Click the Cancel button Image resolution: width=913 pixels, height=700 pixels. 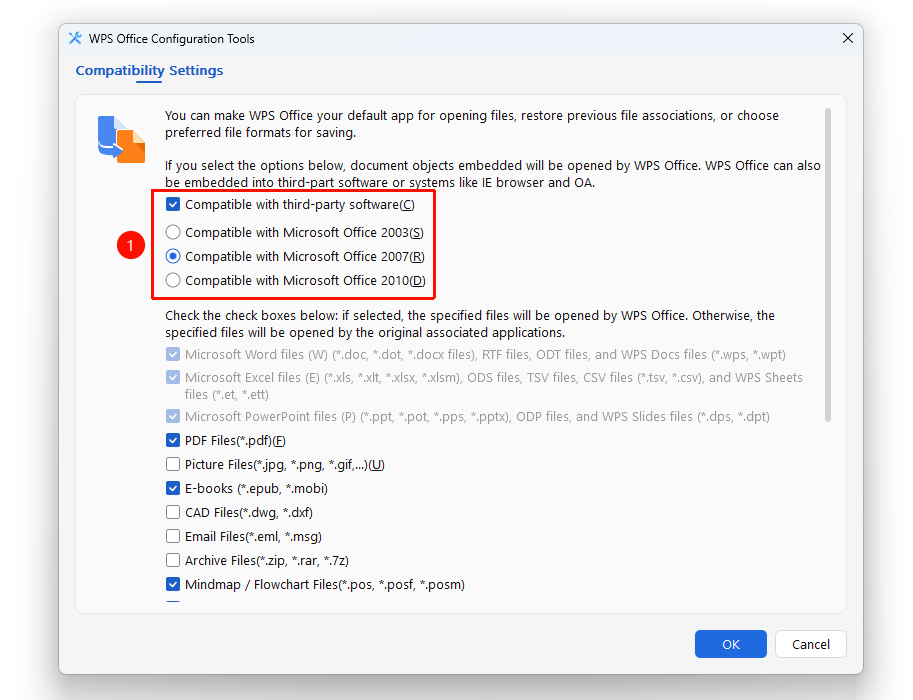[x=811, y=644]
